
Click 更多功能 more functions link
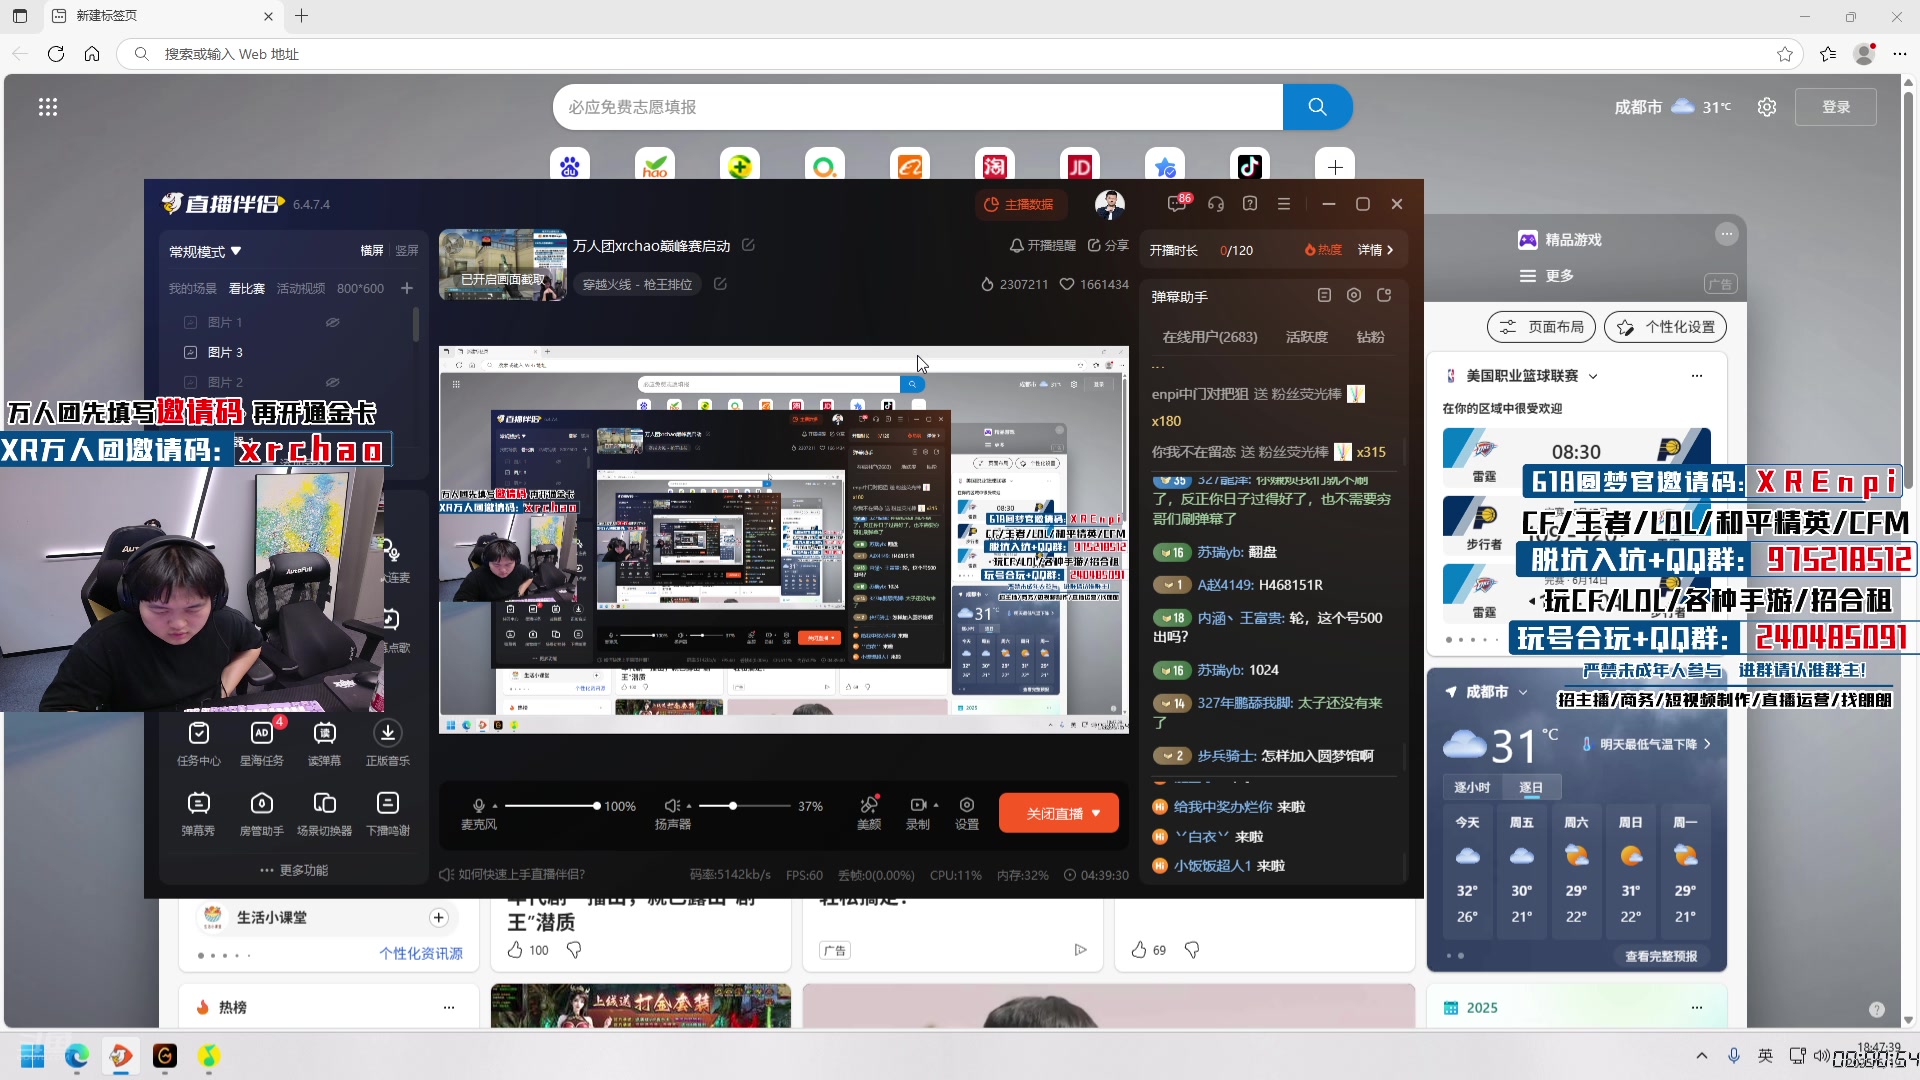pos(294,870)
